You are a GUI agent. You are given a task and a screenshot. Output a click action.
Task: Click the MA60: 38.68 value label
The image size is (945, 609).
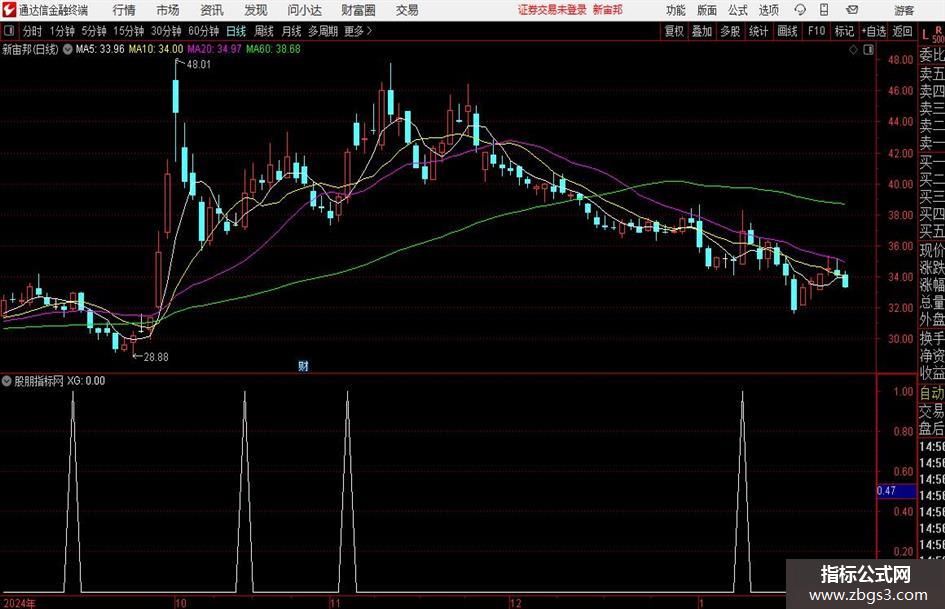point(273,49)
